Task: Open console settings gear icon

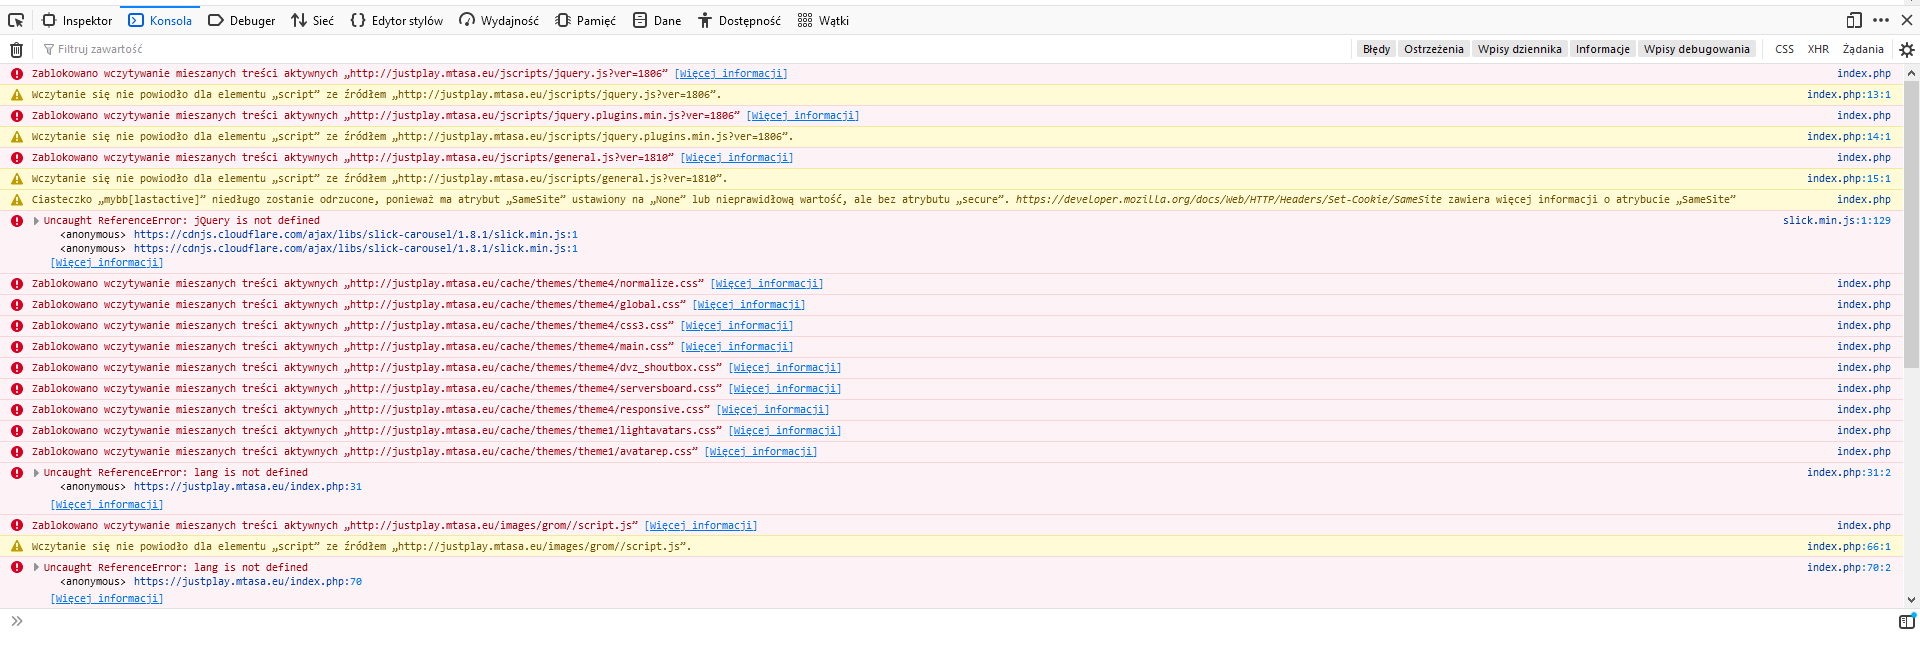Action: [x=1907, y=49]
